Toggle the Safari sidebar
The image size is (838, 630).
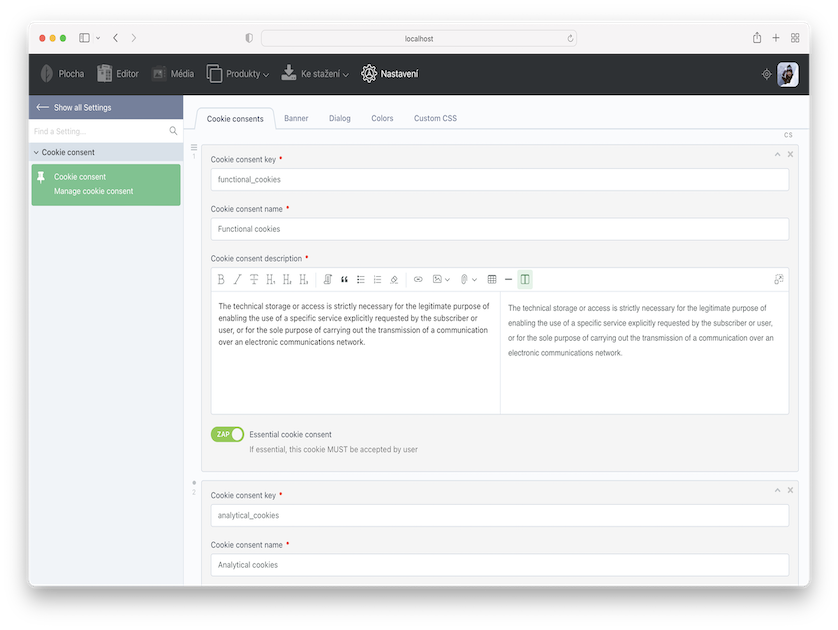pos(84,38)
